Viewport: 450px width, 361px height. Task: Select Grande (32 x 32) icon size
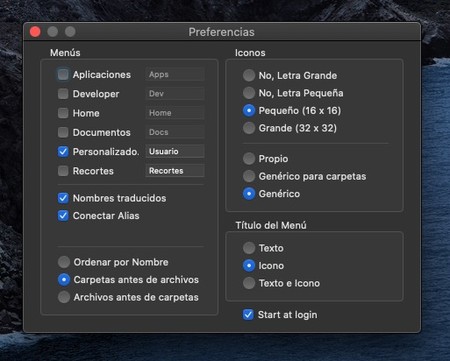click(x=249, y=128)
